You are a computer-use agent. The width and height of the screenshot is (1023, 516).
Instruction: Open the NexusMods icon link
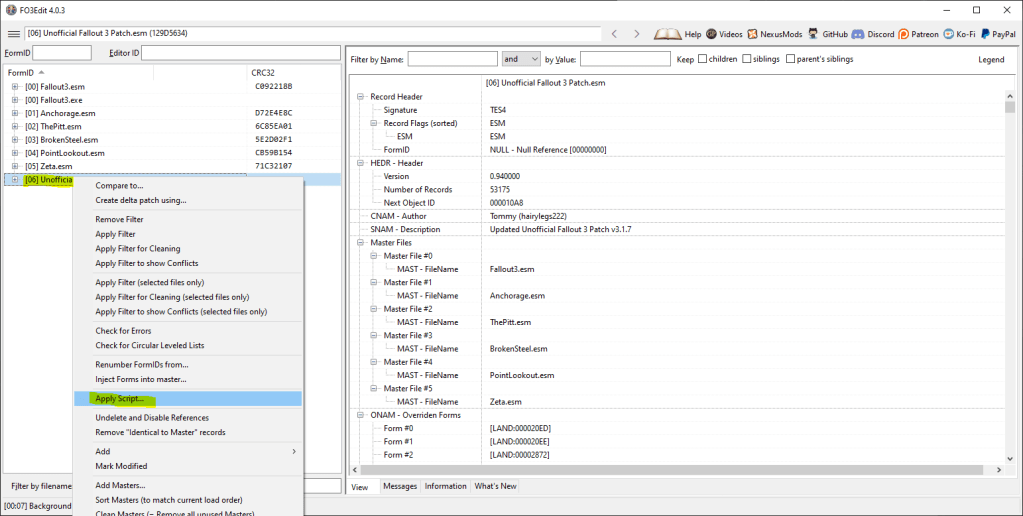(x=756, y=34)
